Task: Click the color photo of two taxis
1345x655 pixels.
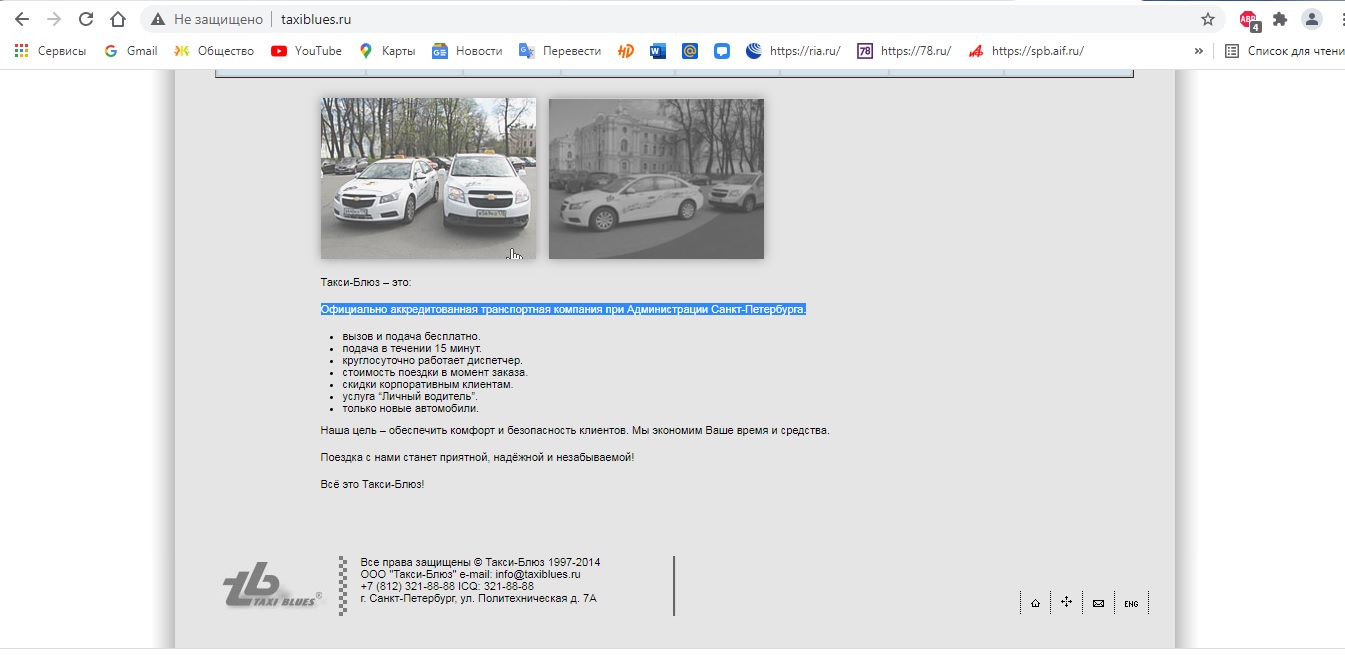Action: (x=428, y=178)
